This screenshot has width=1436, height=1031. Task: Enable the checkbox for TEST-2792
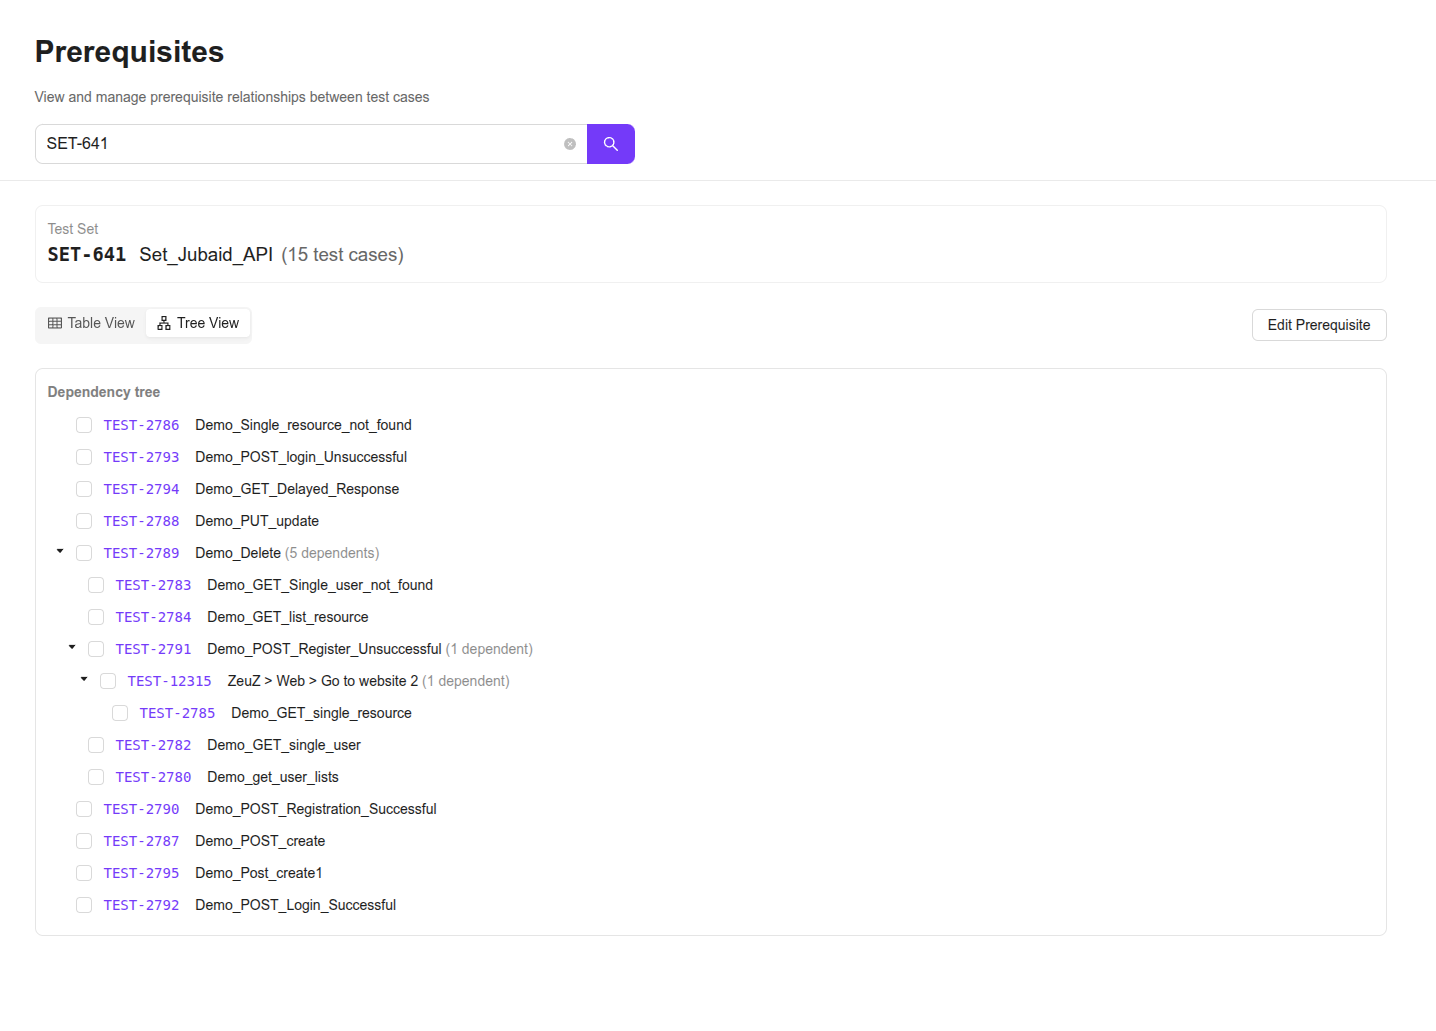pyautogui.click(x=84, y=905)
